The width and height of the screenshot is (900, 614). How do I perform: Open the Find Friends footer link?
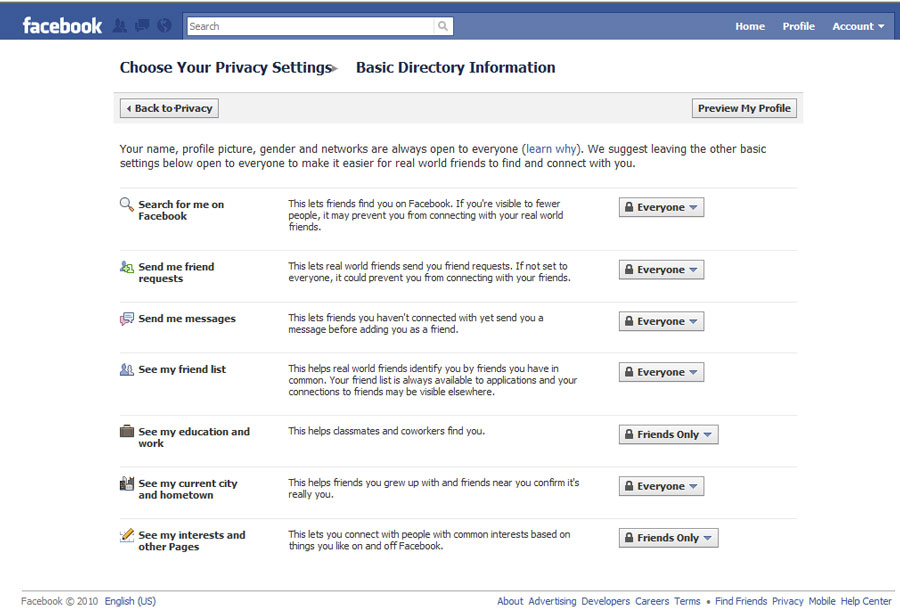click(741, 601)
